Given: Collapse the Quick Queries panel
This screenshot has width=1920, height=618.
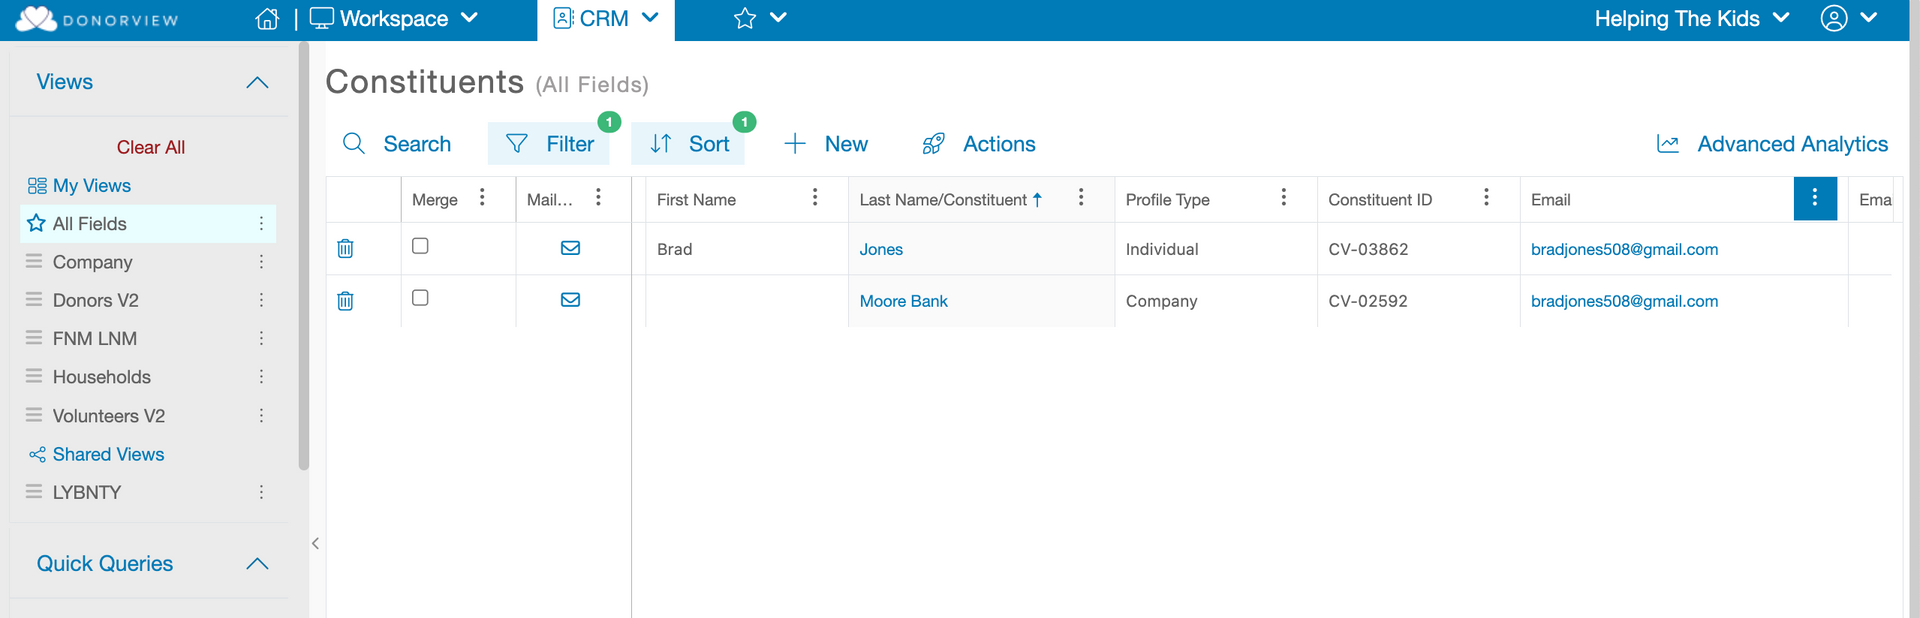Looking at the screenshot, I should (257, 564).
